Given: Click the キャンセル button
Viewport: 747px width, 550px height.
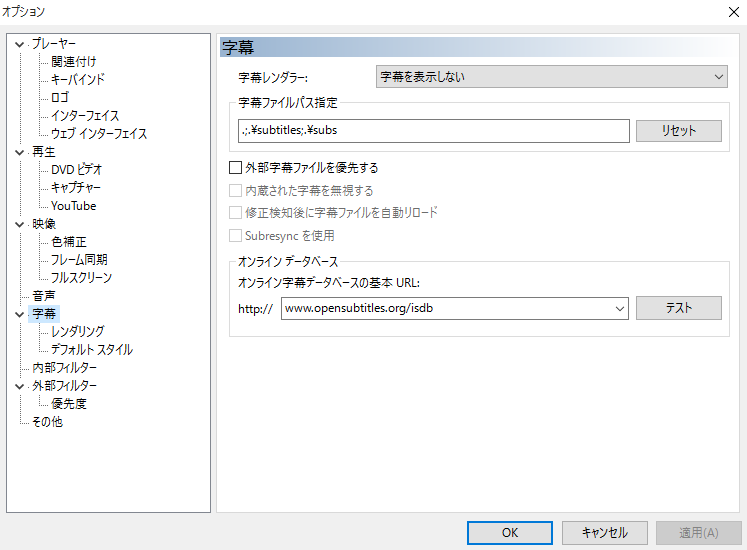Looking at the screenshot, I should tap(605, 533).
